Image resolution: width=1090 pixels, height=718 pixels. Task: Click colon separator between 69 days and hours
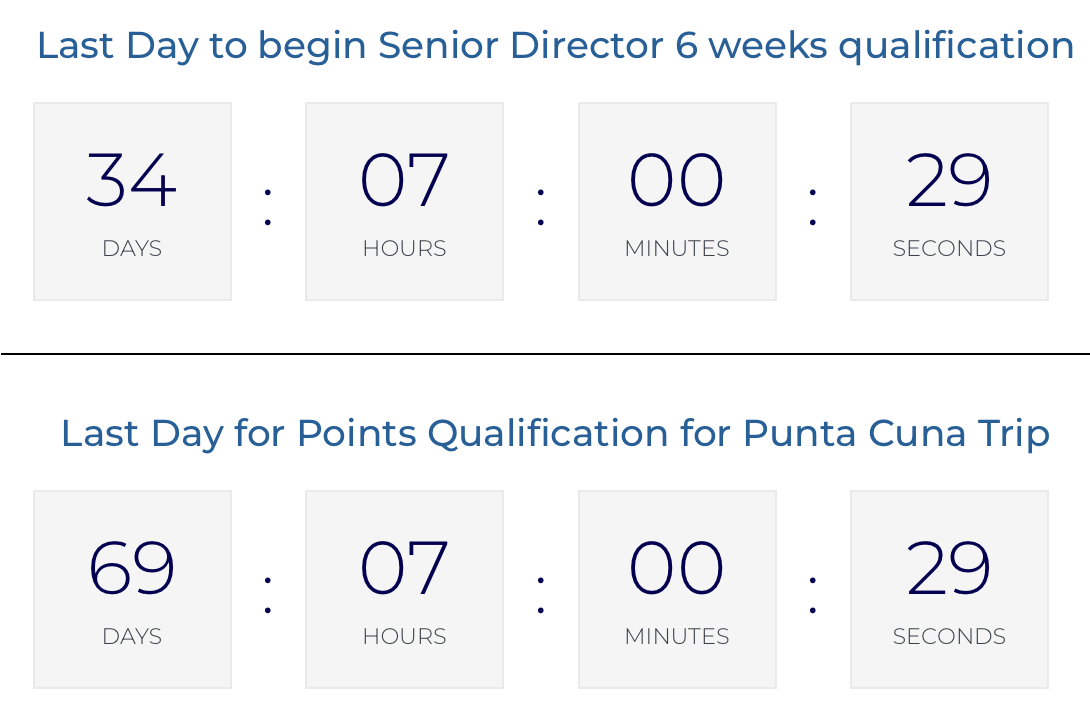268,594
